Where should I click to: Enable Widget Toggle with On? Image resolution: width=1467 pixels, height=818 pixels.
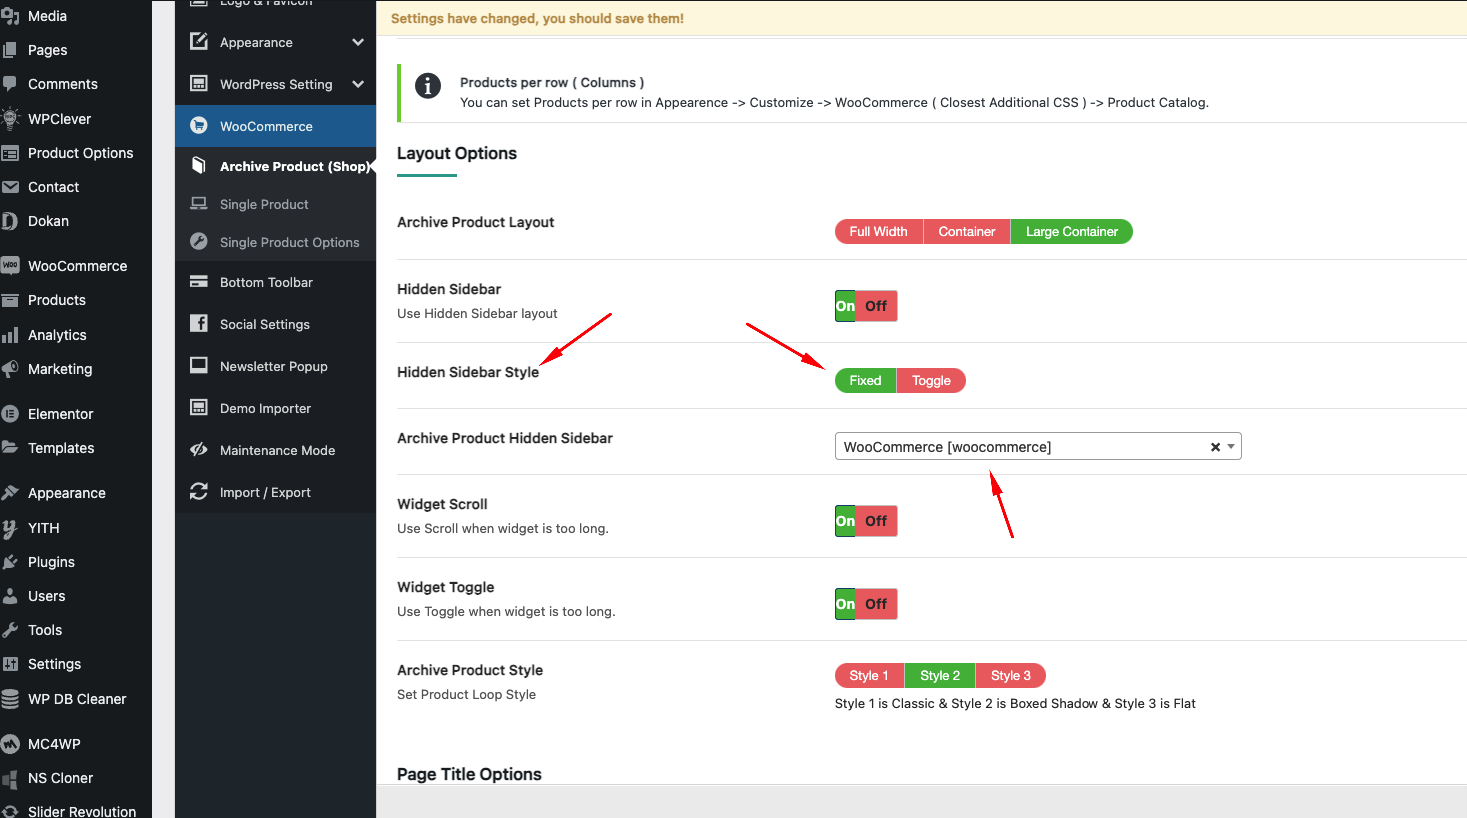[846, 604]
